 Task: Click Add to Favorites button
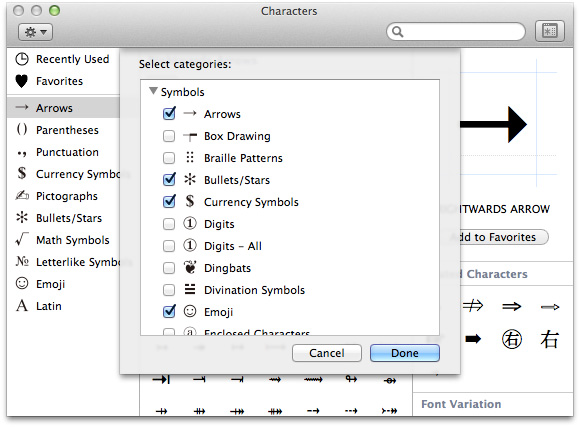(498, 237)
